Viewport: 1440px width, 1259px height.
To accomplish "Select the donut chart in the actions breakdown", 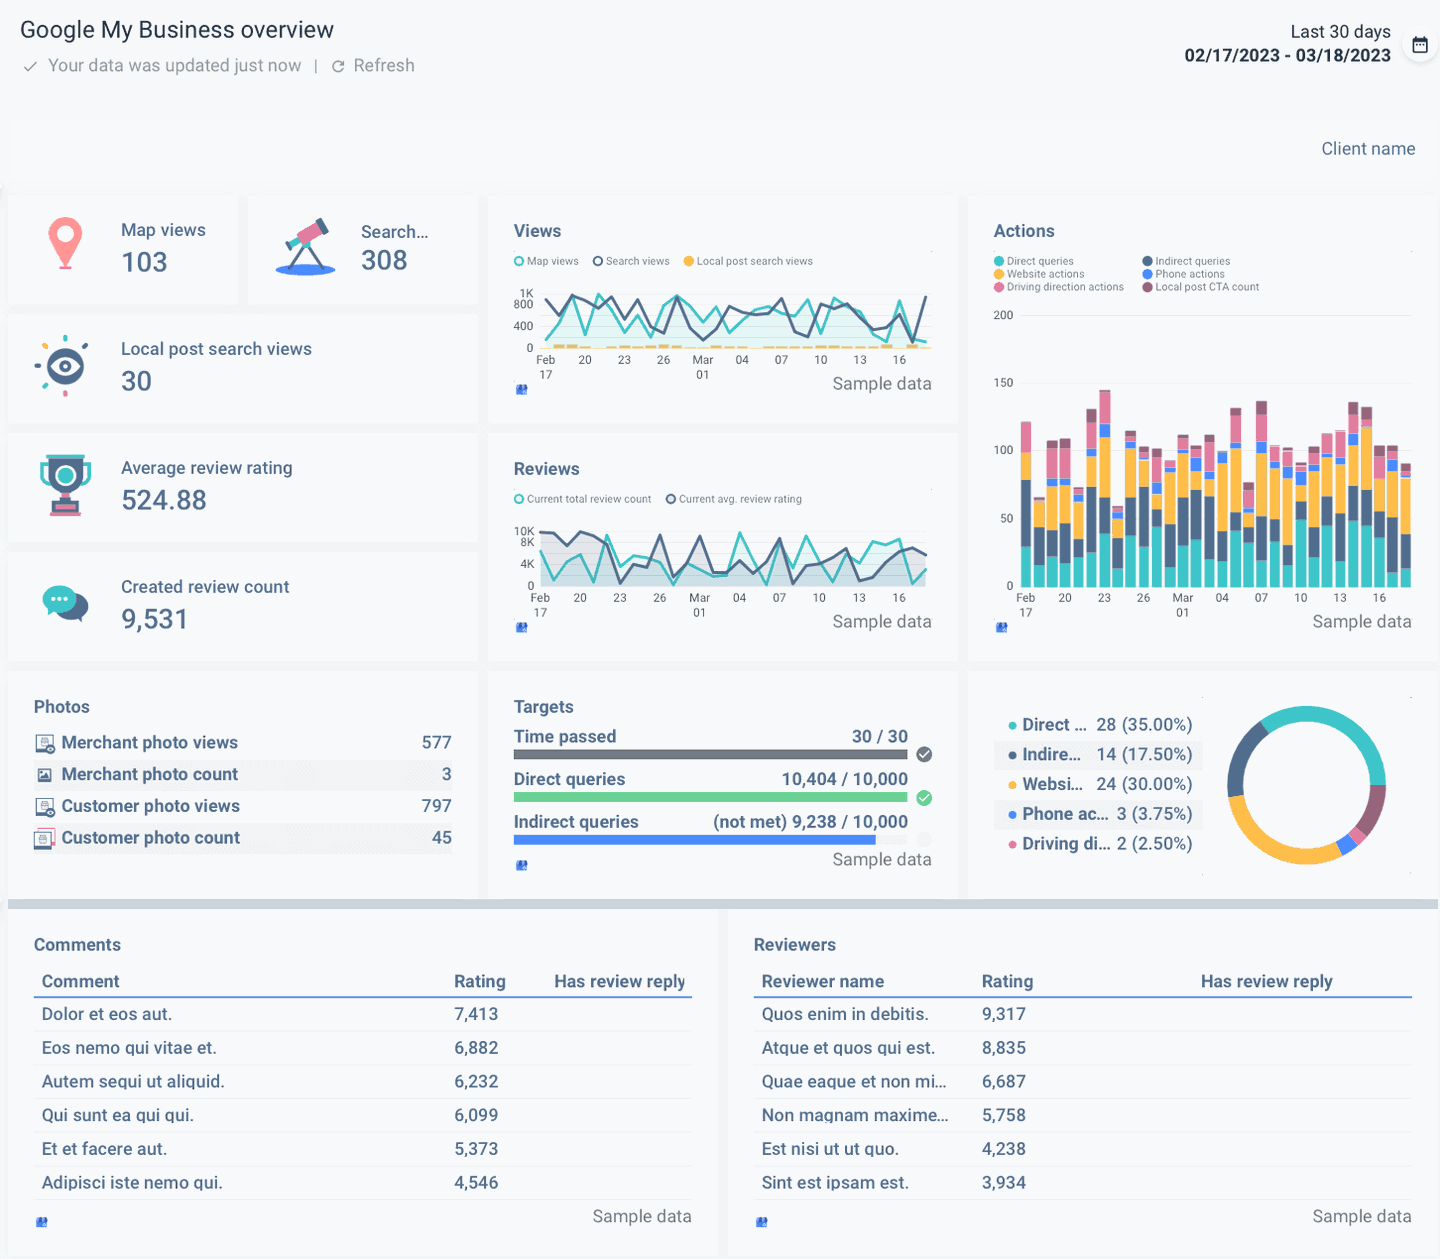I will pyautogui.click(x=1306, y=786).
